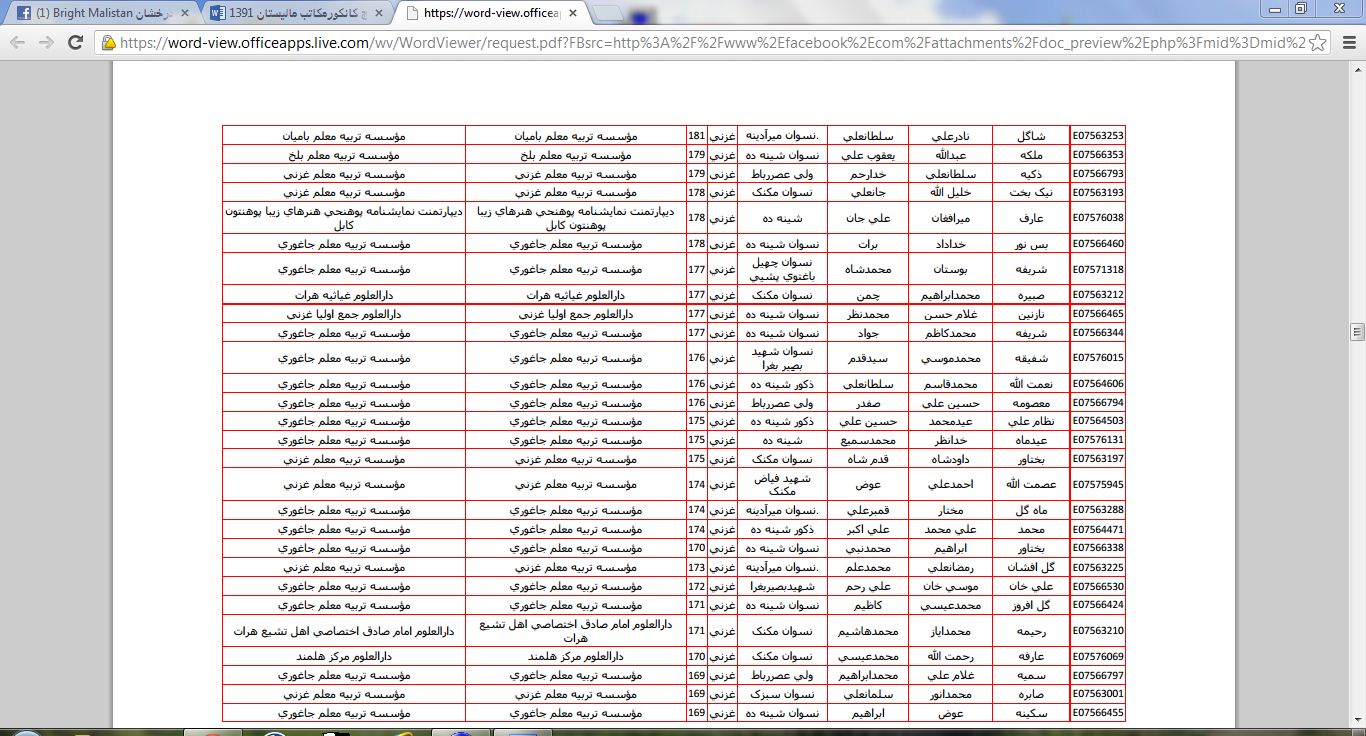Click score 173 in the E07563225 row
Screen dimensions: 1366x736
coord(697,567)
